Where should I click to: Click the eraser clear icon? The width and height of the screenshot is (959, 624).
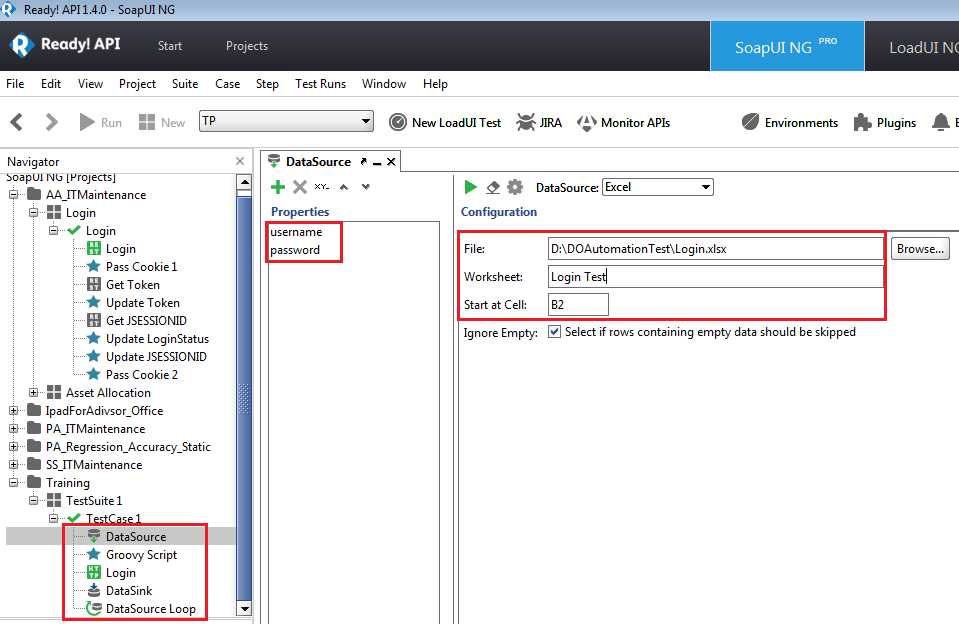493,187
